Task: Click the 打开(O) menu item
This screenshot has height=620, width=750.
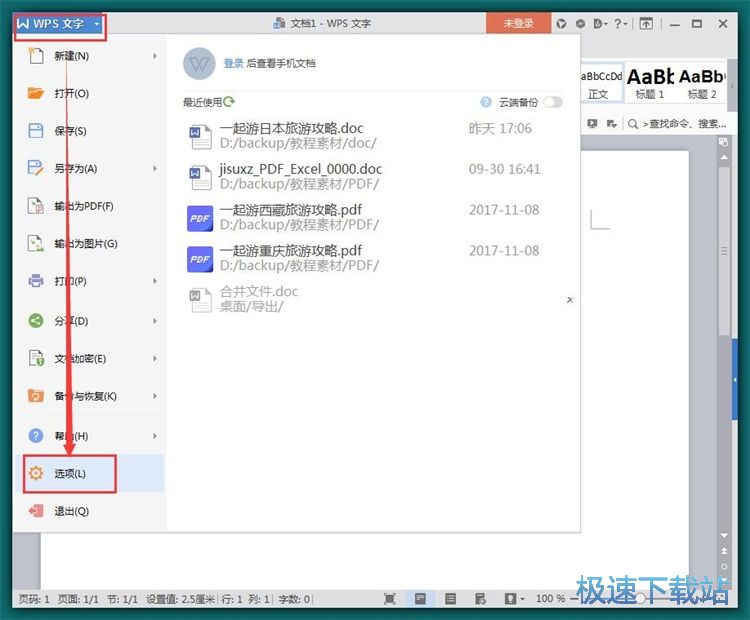Action: point(91,93)
